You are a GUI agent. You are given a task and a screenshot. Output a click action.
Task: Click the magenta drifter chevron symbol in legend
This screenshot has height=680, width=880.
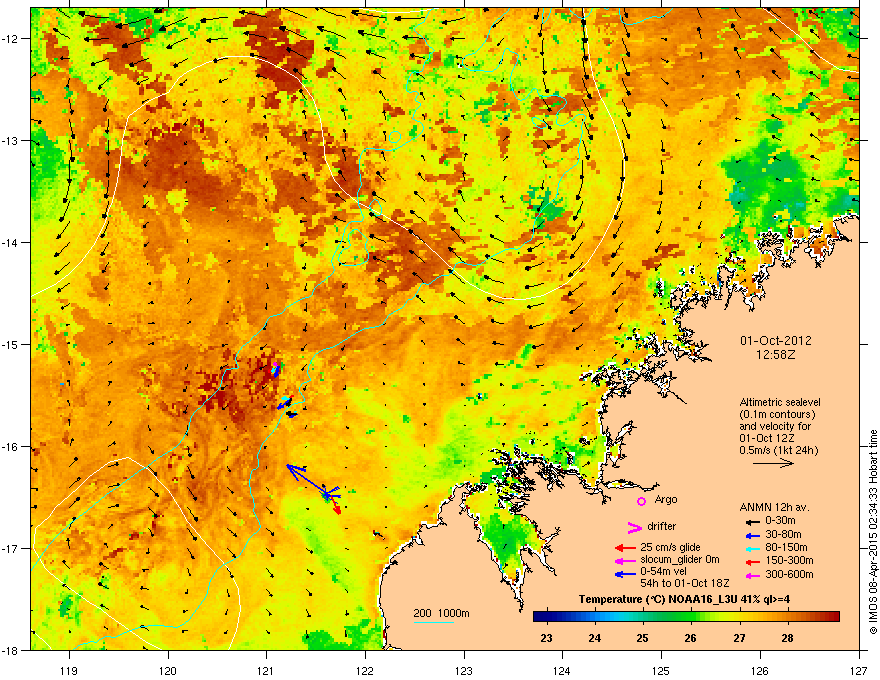click(635, 527)
